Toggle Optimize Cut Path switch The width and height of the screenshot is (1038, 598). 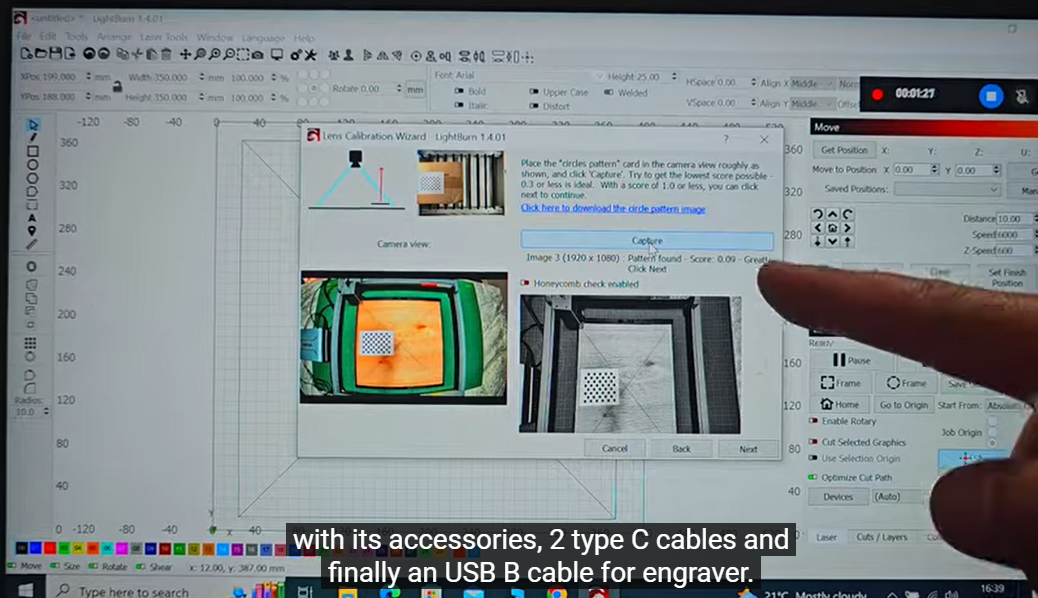tap(813, 478)
